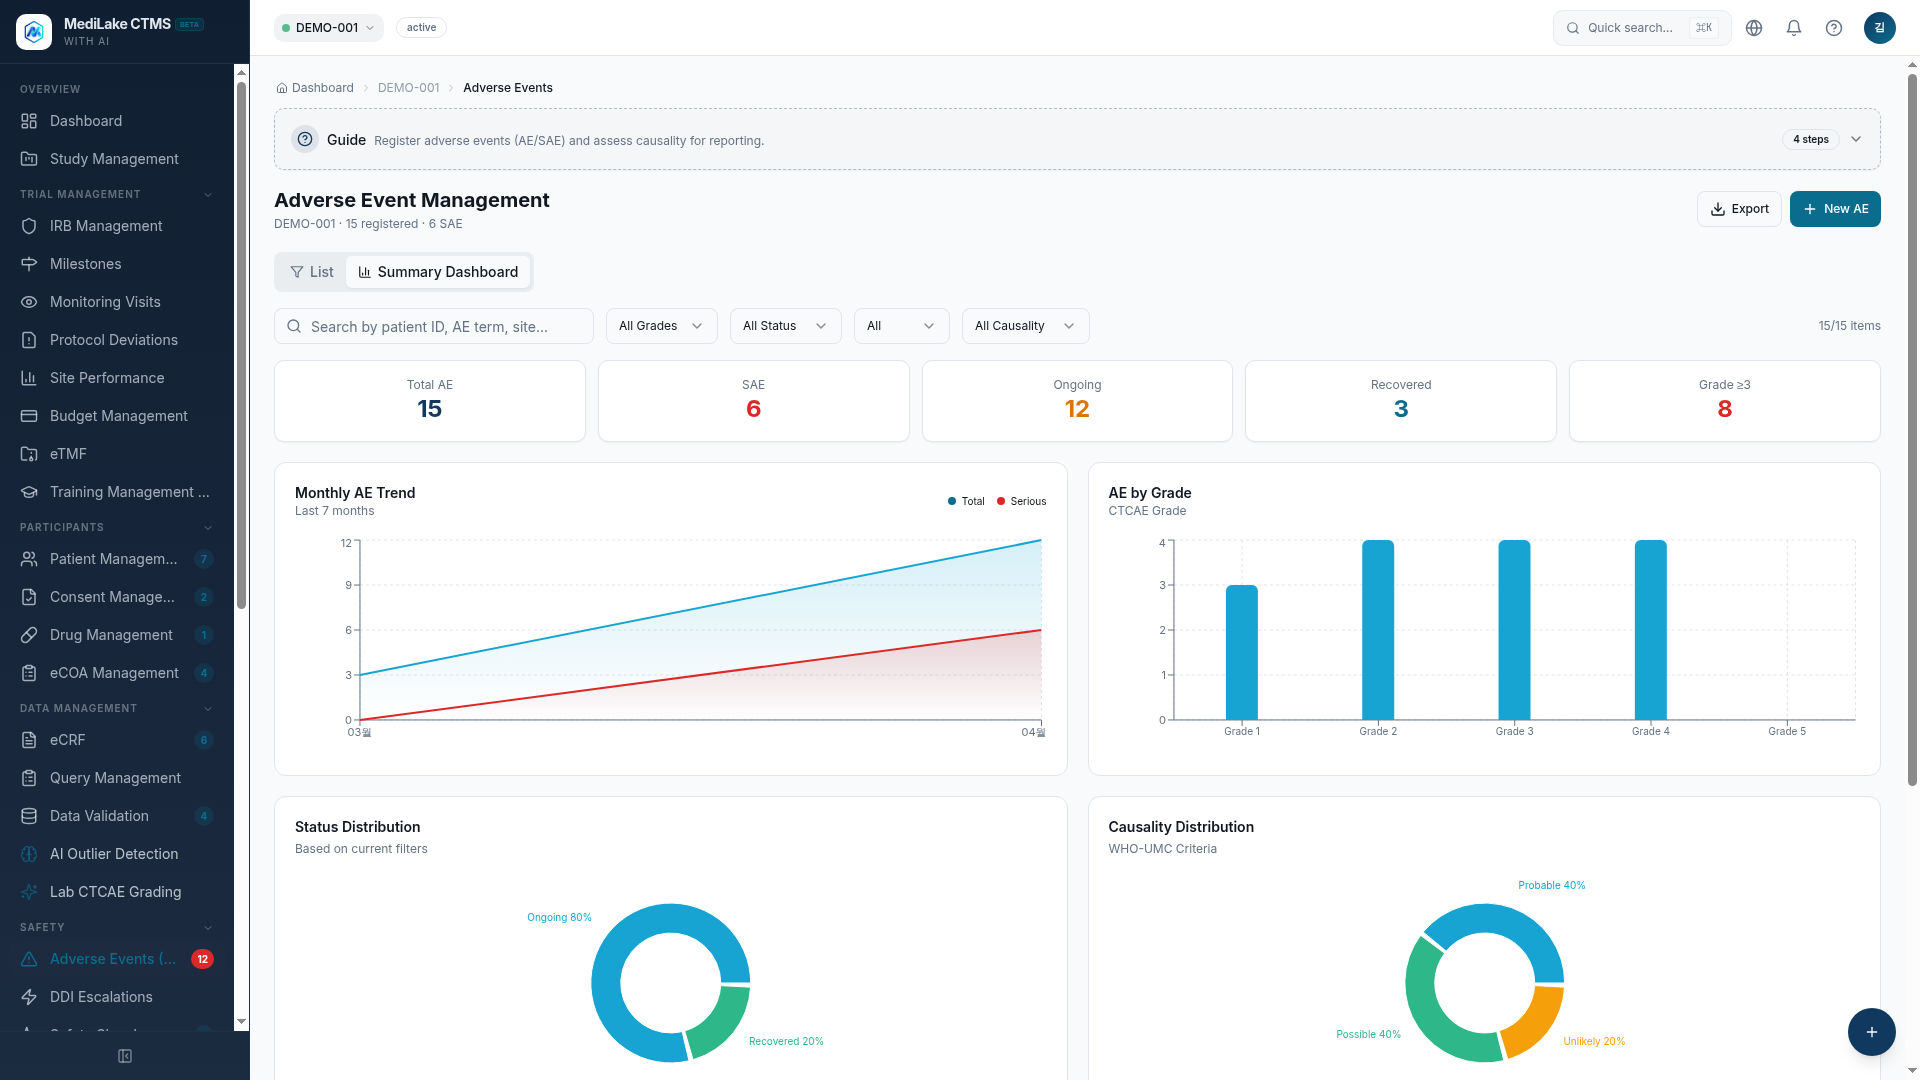The height and width of the screenshot is (1080, 1920).
Task: Open AI Outlier Detection item
Action: point(117,854)
